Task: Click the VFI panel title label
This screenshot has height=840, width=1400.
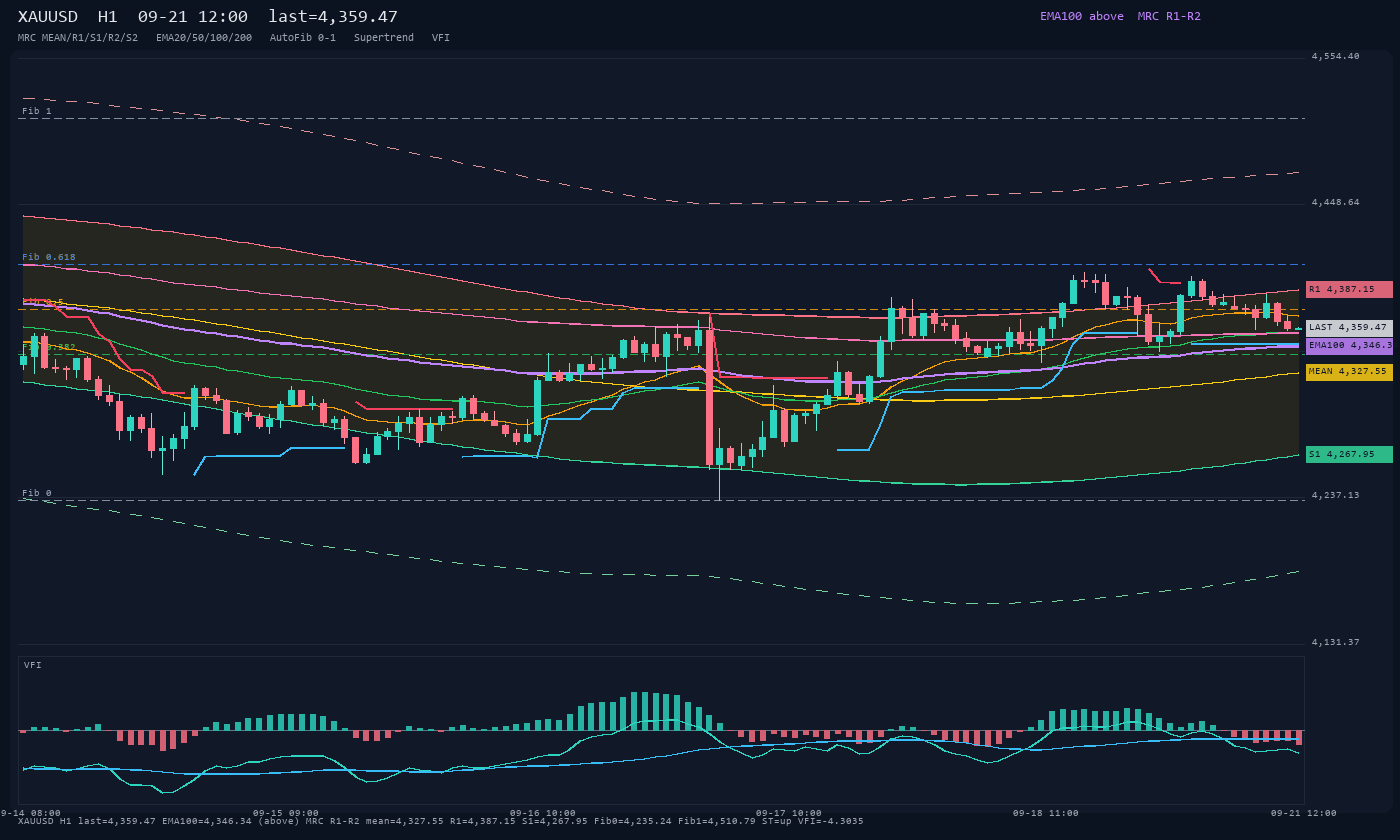Action: pyautogui.click(x=33, y=665)
